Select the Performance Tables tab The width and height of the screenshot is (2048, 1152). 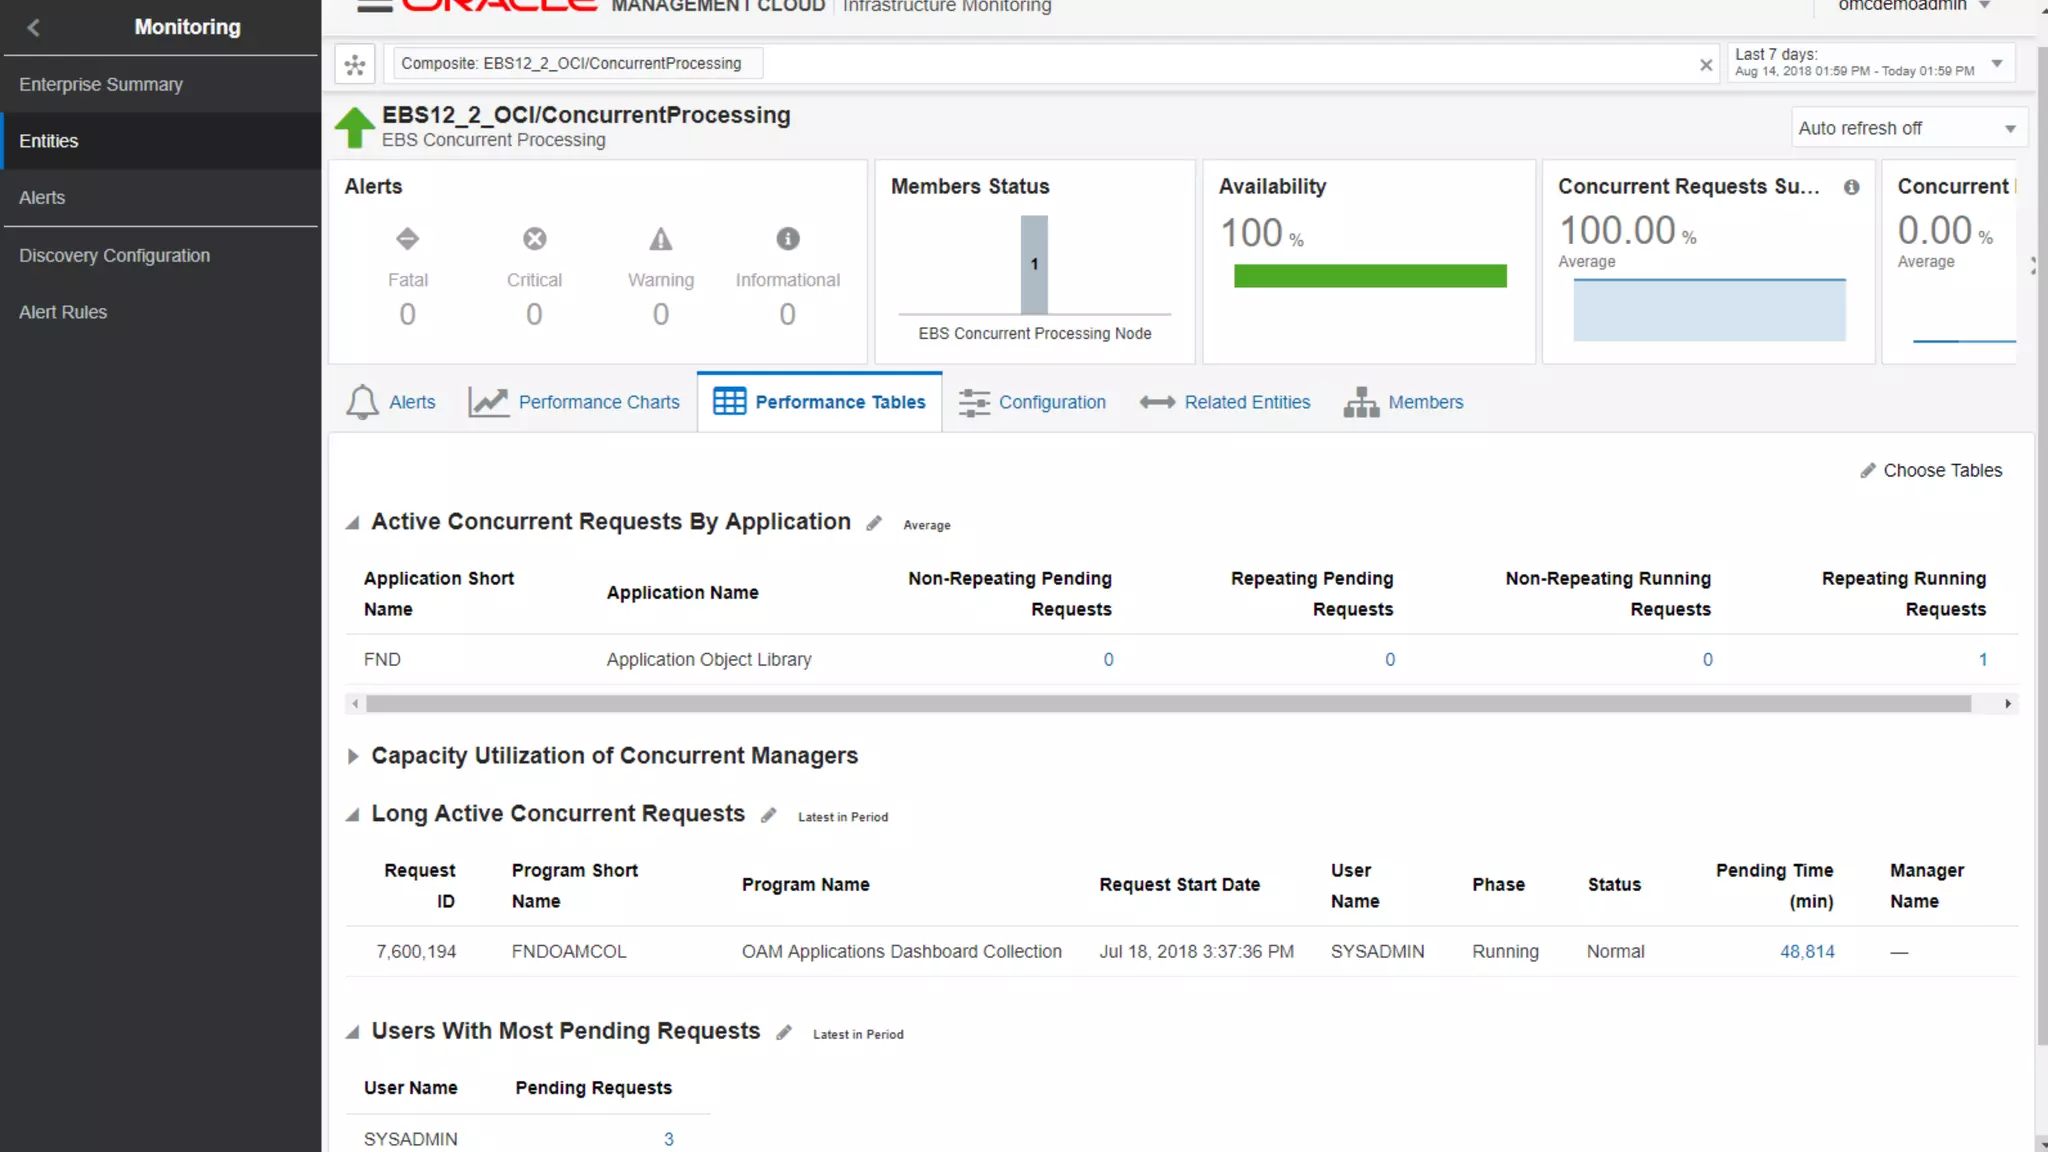[x=819, y=402]
